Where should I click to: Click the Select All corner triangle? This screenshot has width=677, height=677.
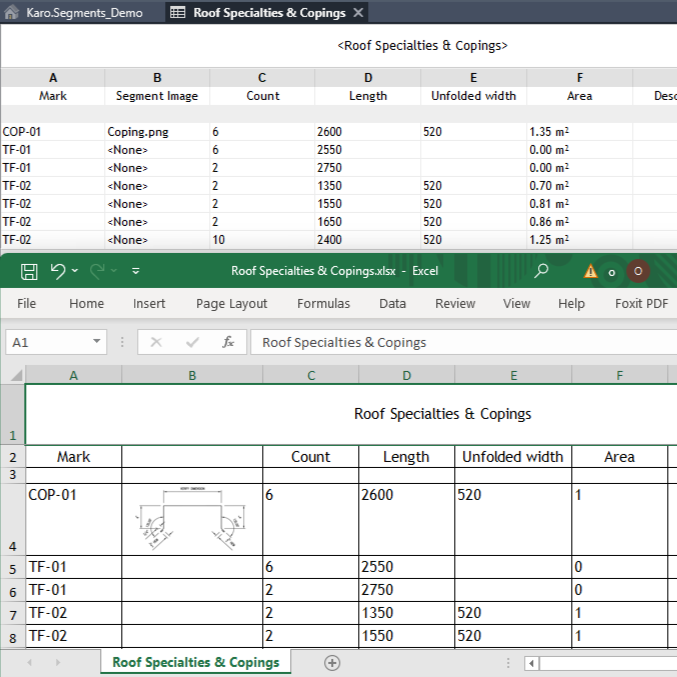16,375
